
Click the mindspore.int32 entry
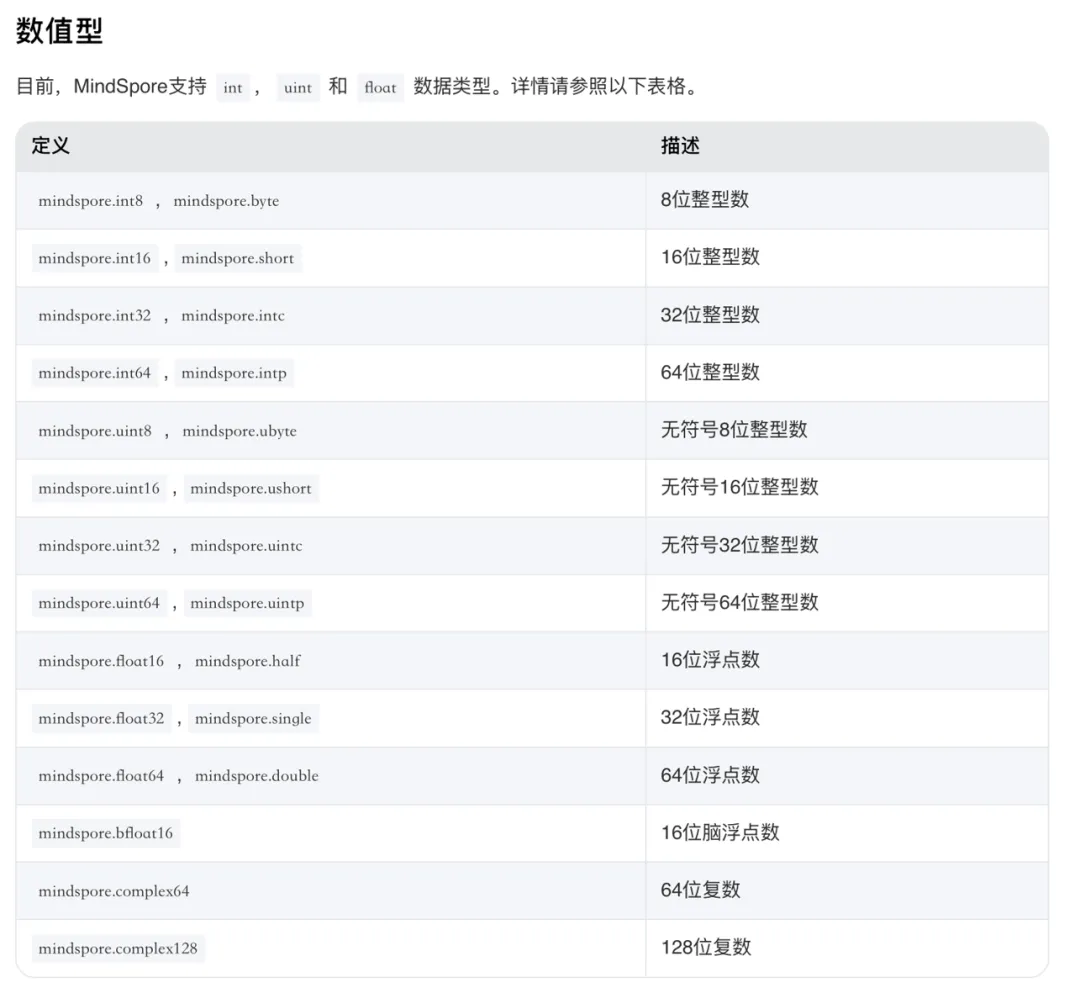tap(95, 316)
